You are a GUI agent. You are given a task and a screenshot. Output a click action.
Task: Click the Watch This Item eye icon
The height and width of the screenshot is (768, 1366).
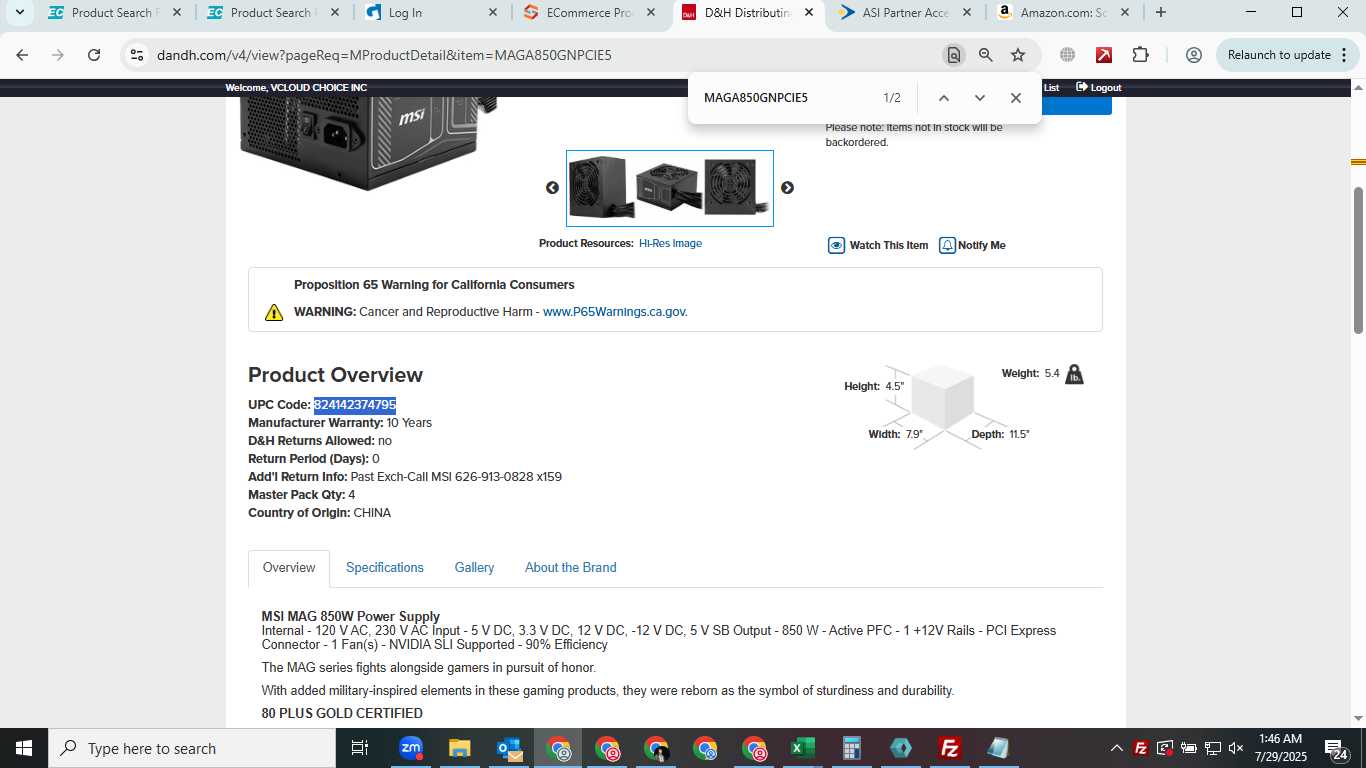point(836,245)
